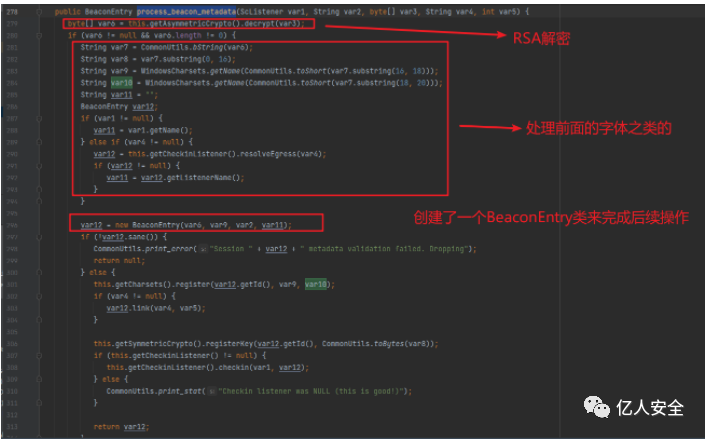This screenshot has width=707, height=439.
Task: Select line number 278 in the gutter
Action: [x=12, y=12]
